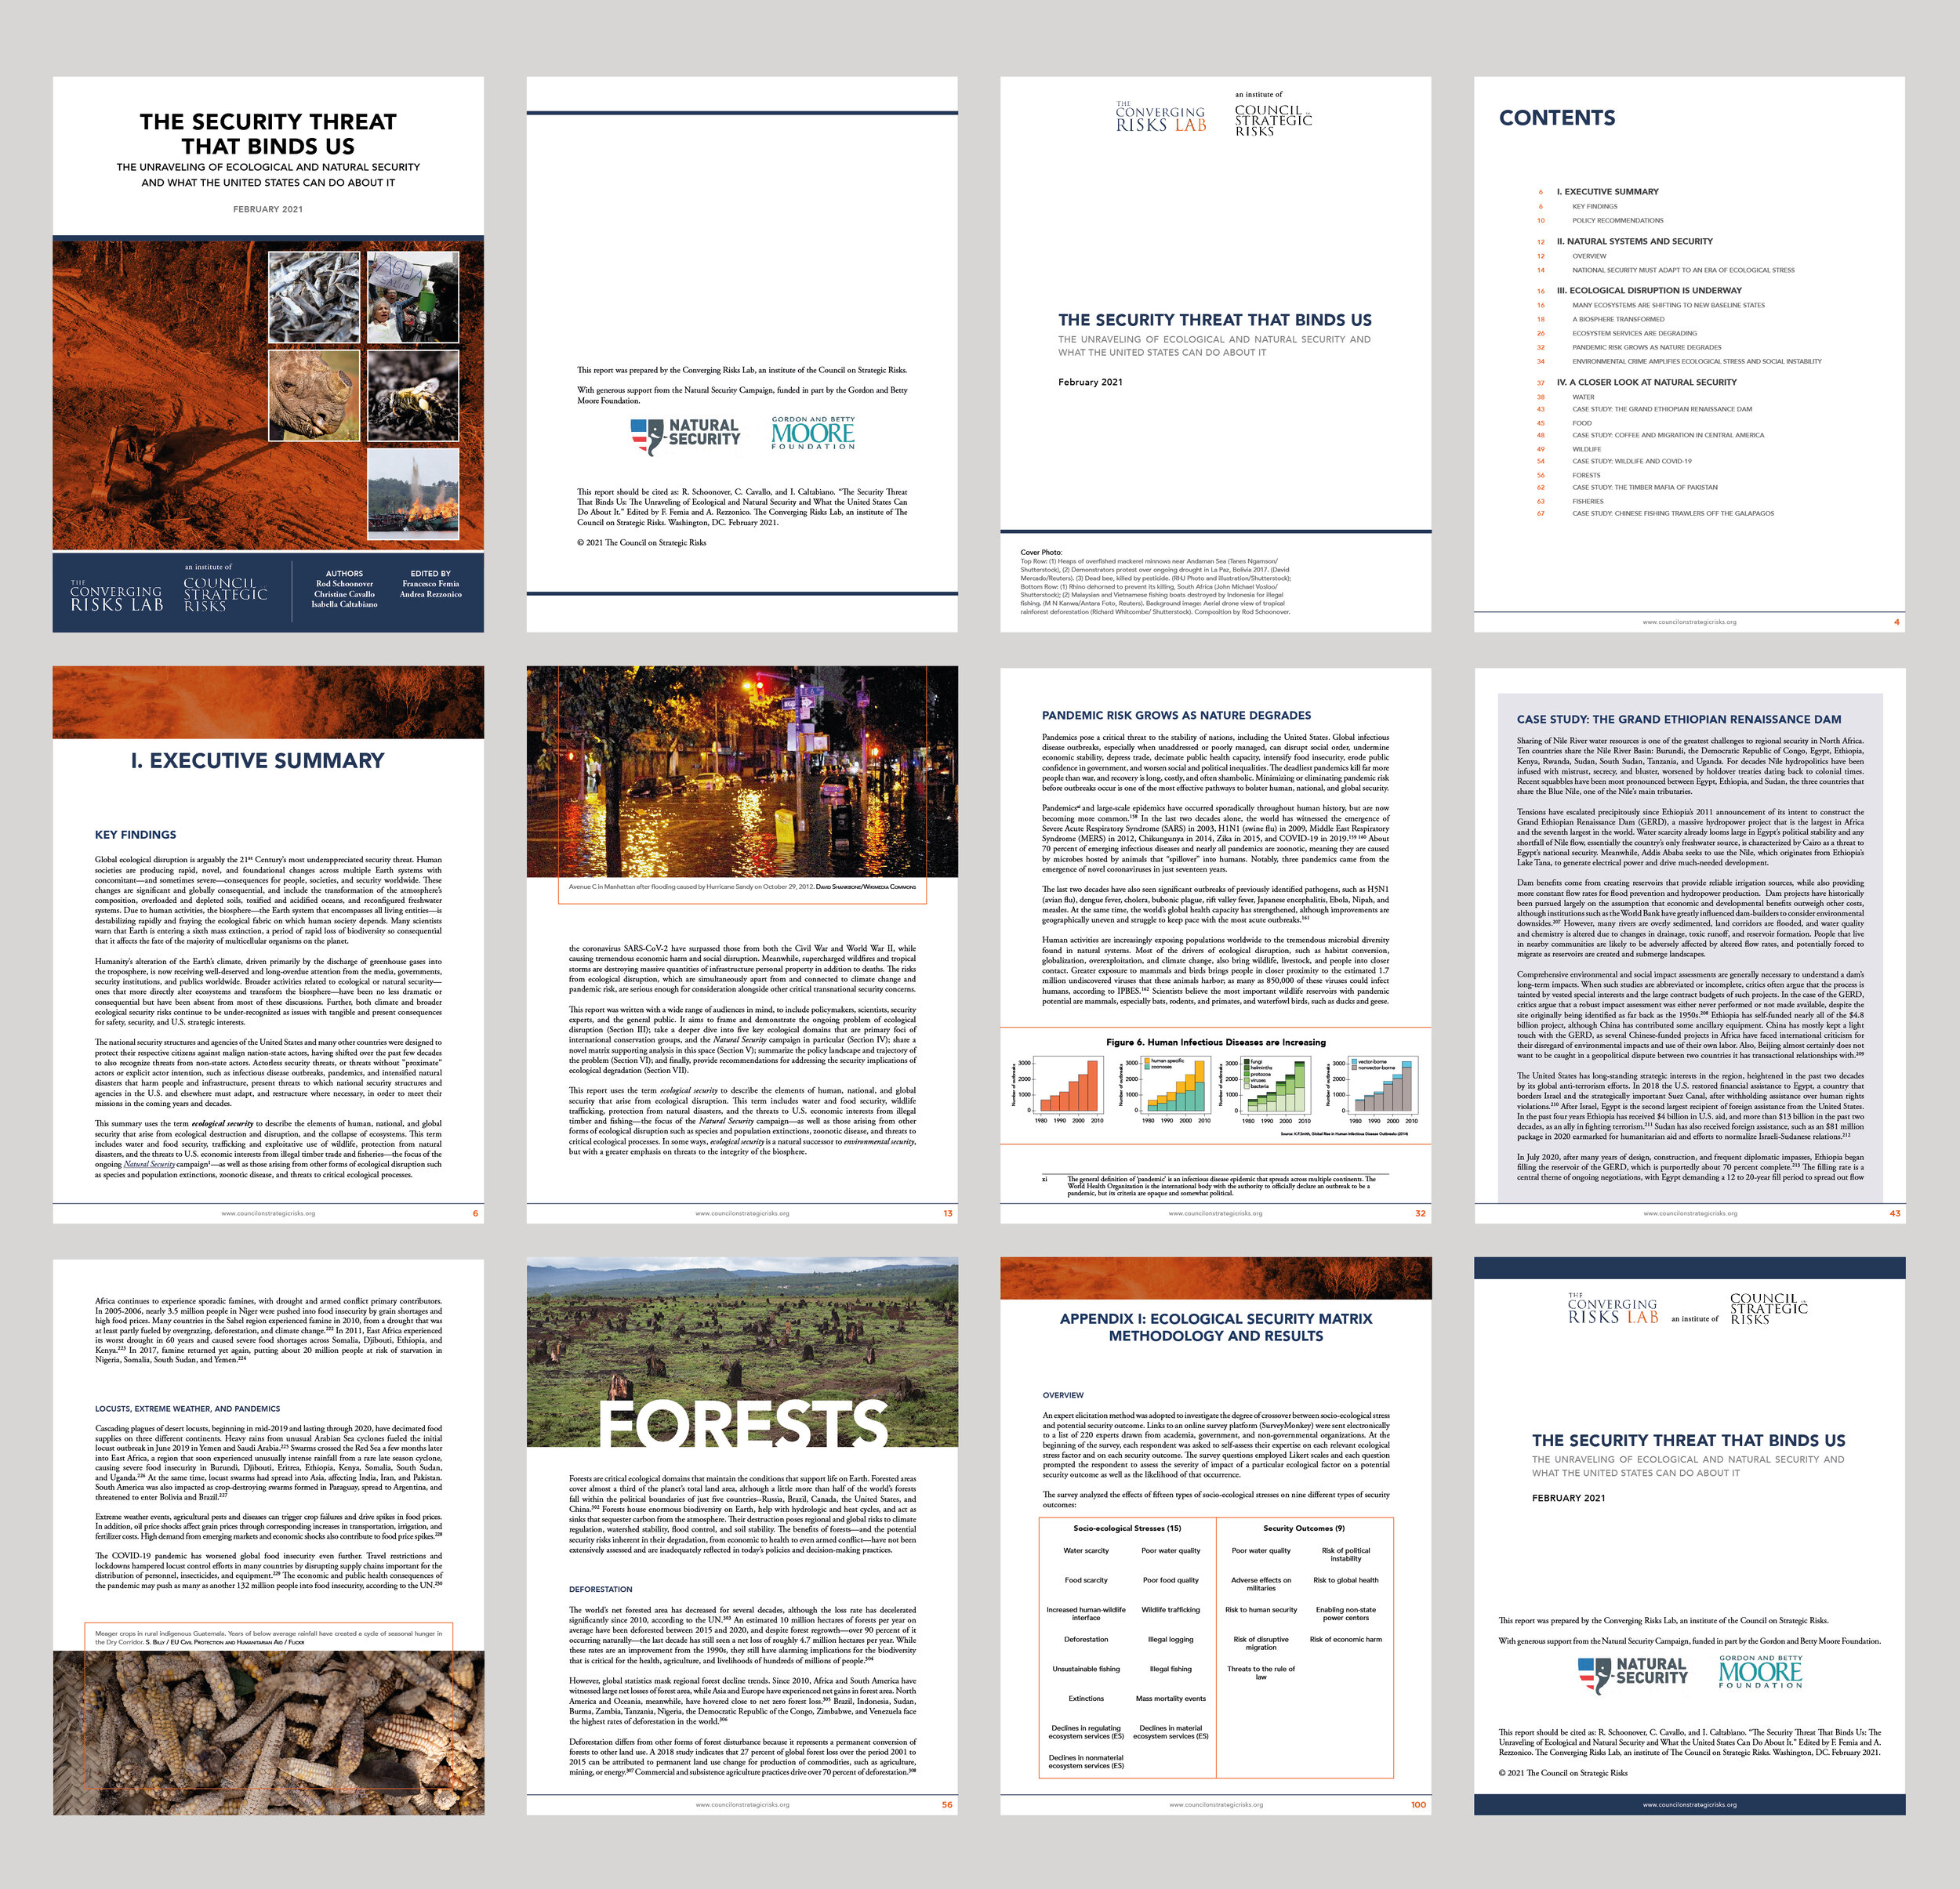Select the dried corn cobs photo

point(268,1731)
